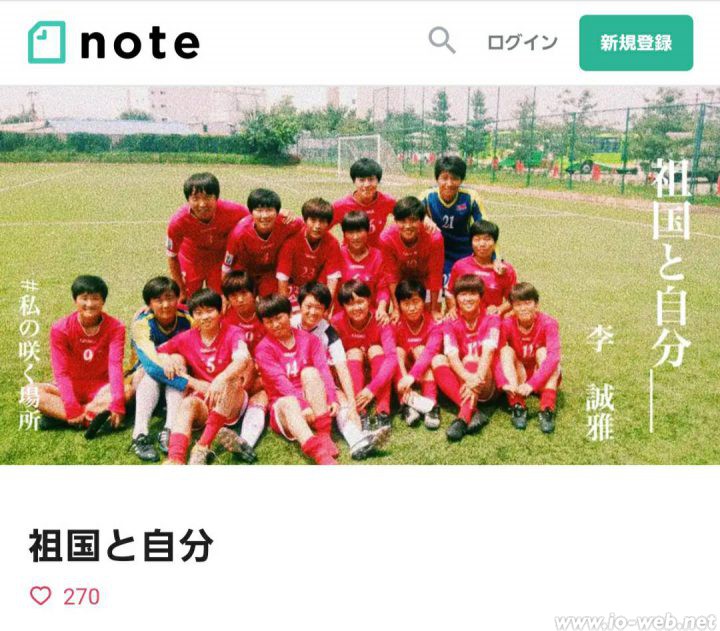Click the green 新規登録 button
The width and height of the screenshot is (720, 631).
[x=636, y=43]
